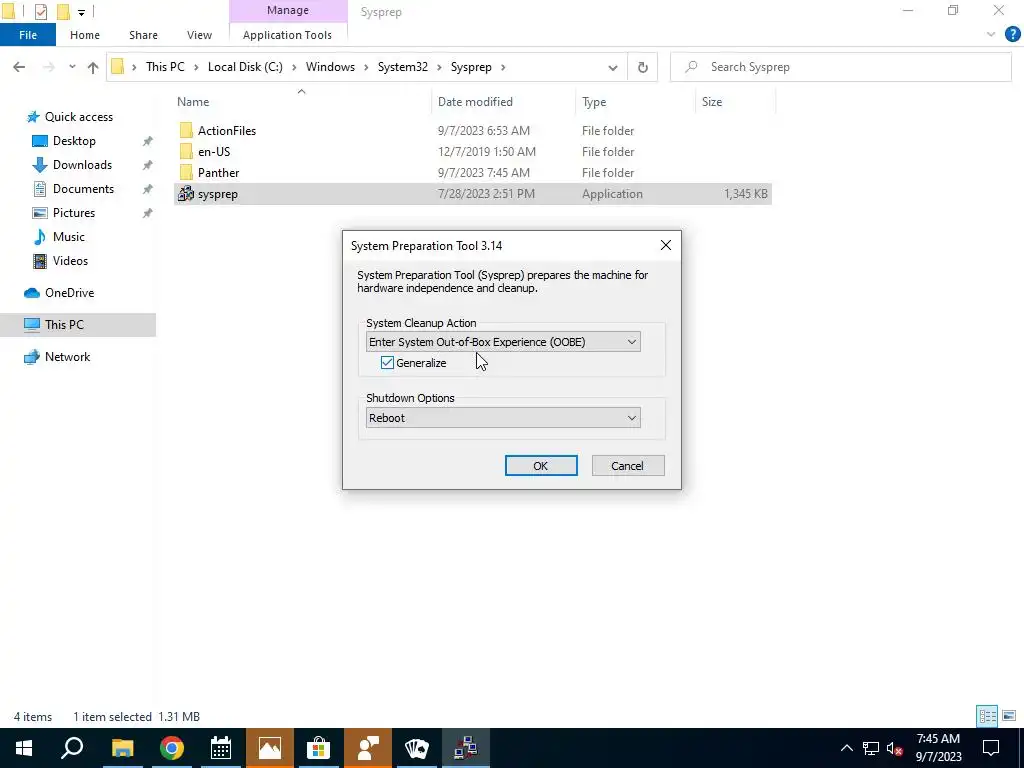Image resolution: width=1024 pixels, height=768 pixels.
Task: Open Videos in navigation pane
Action: 70,261
